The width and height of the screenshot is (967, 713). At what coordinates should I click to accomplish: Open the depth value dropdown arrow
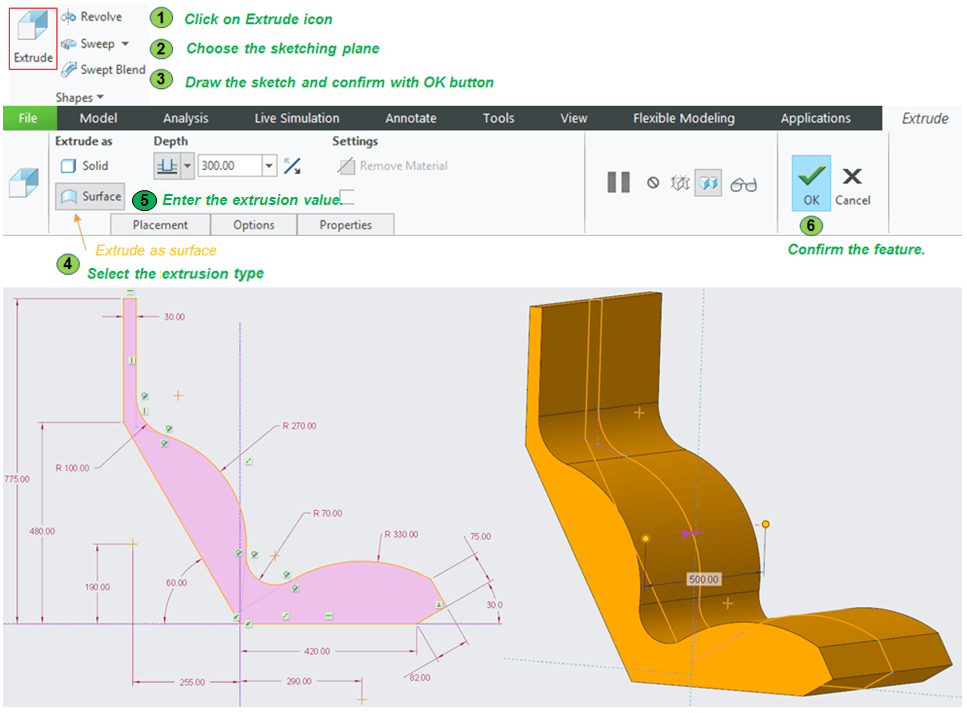(269, 166)
